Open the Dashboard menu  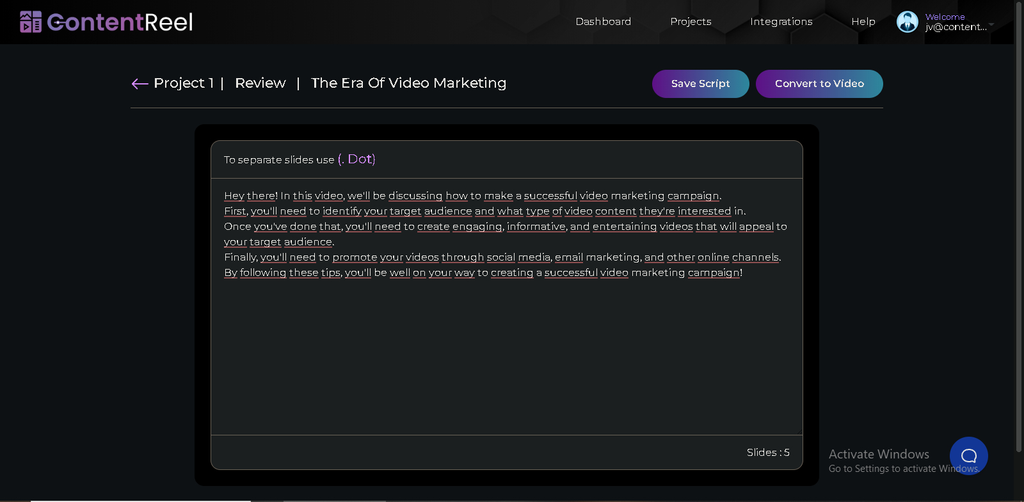[x=603, y=22]
